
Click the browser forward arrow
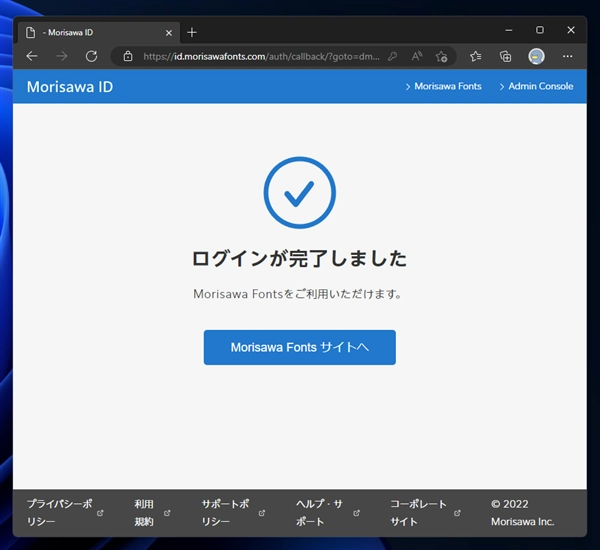click(x=62, y=56)
